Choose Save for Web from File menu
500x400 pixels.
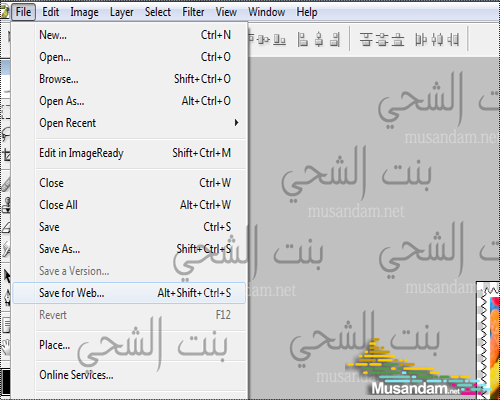click(x=129, y=293)
